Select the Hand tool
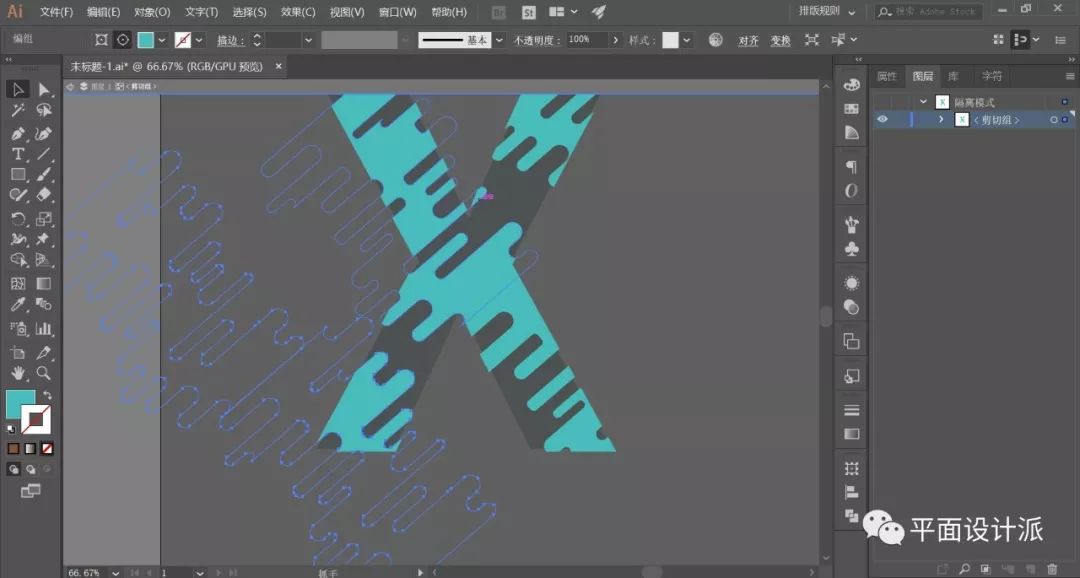 18,373
